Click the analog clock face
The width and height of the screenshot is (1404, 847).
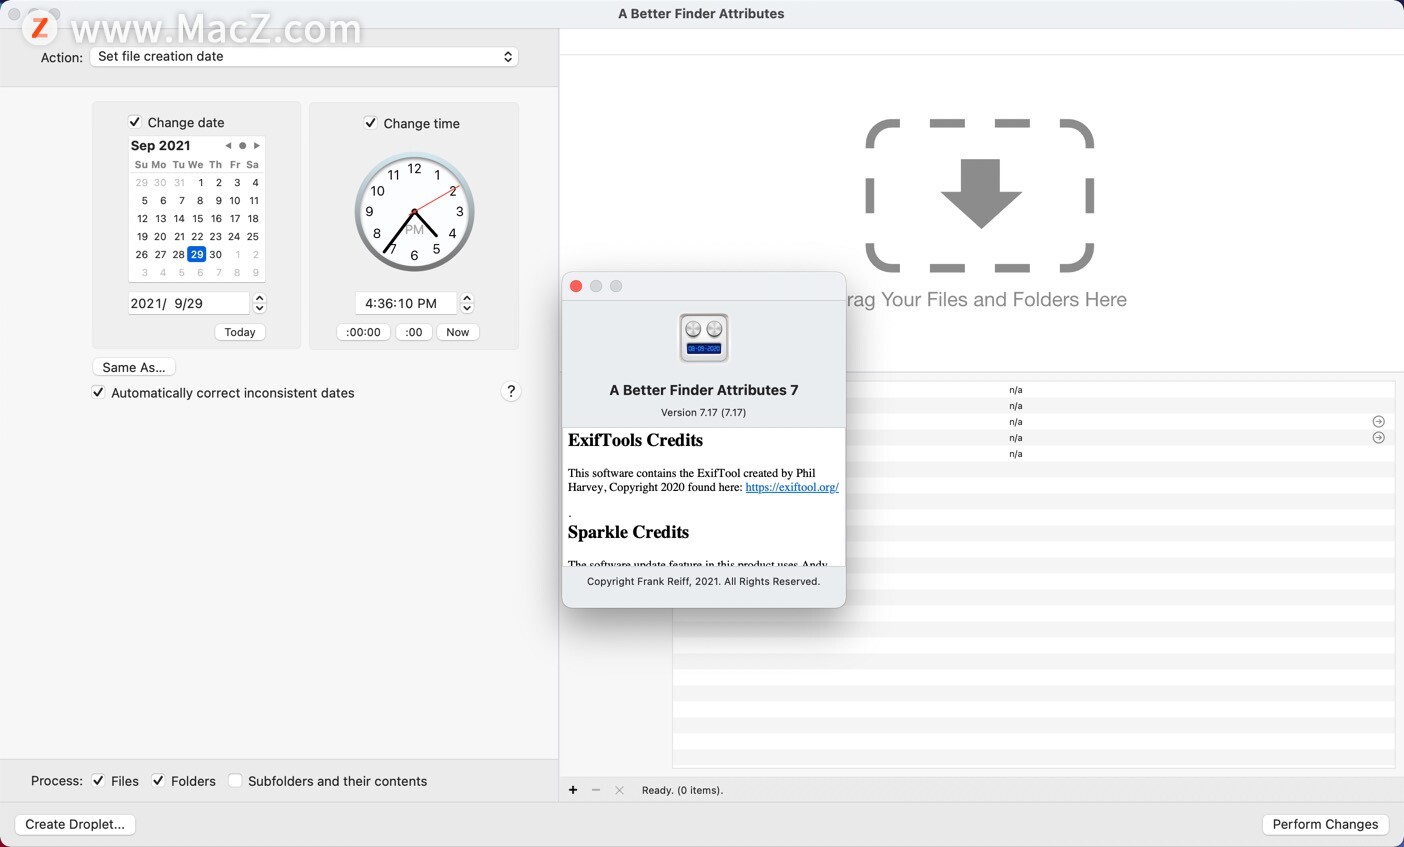pyautogui.click(x=414, y=212)
